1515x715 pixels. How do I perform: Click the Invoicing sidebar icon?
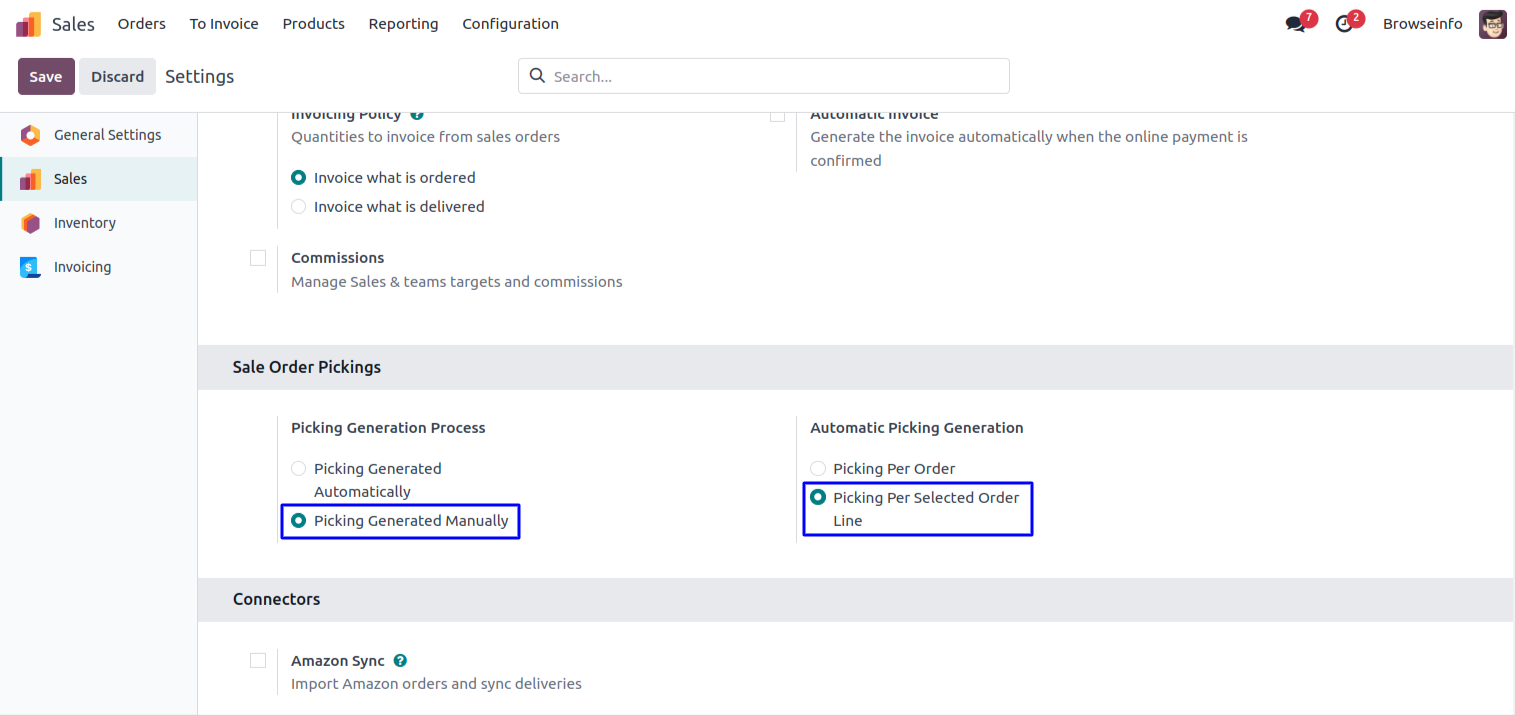pyautogui.click(x=30, y=267)
